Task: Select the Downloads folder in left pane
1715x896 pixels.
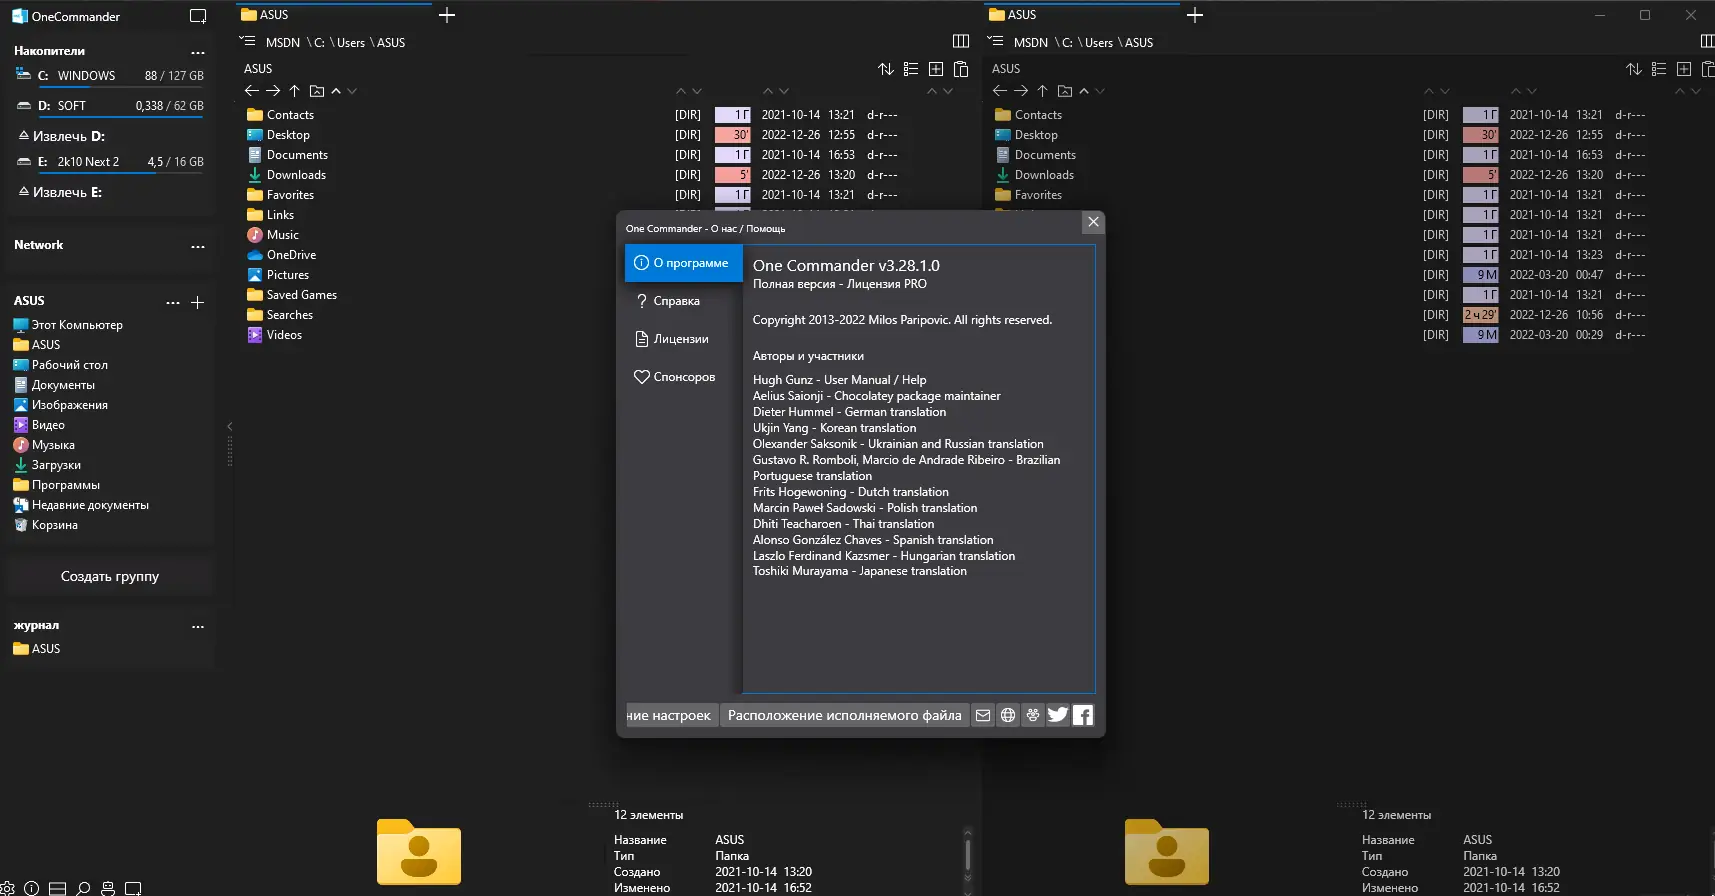Action: point(286,175)
